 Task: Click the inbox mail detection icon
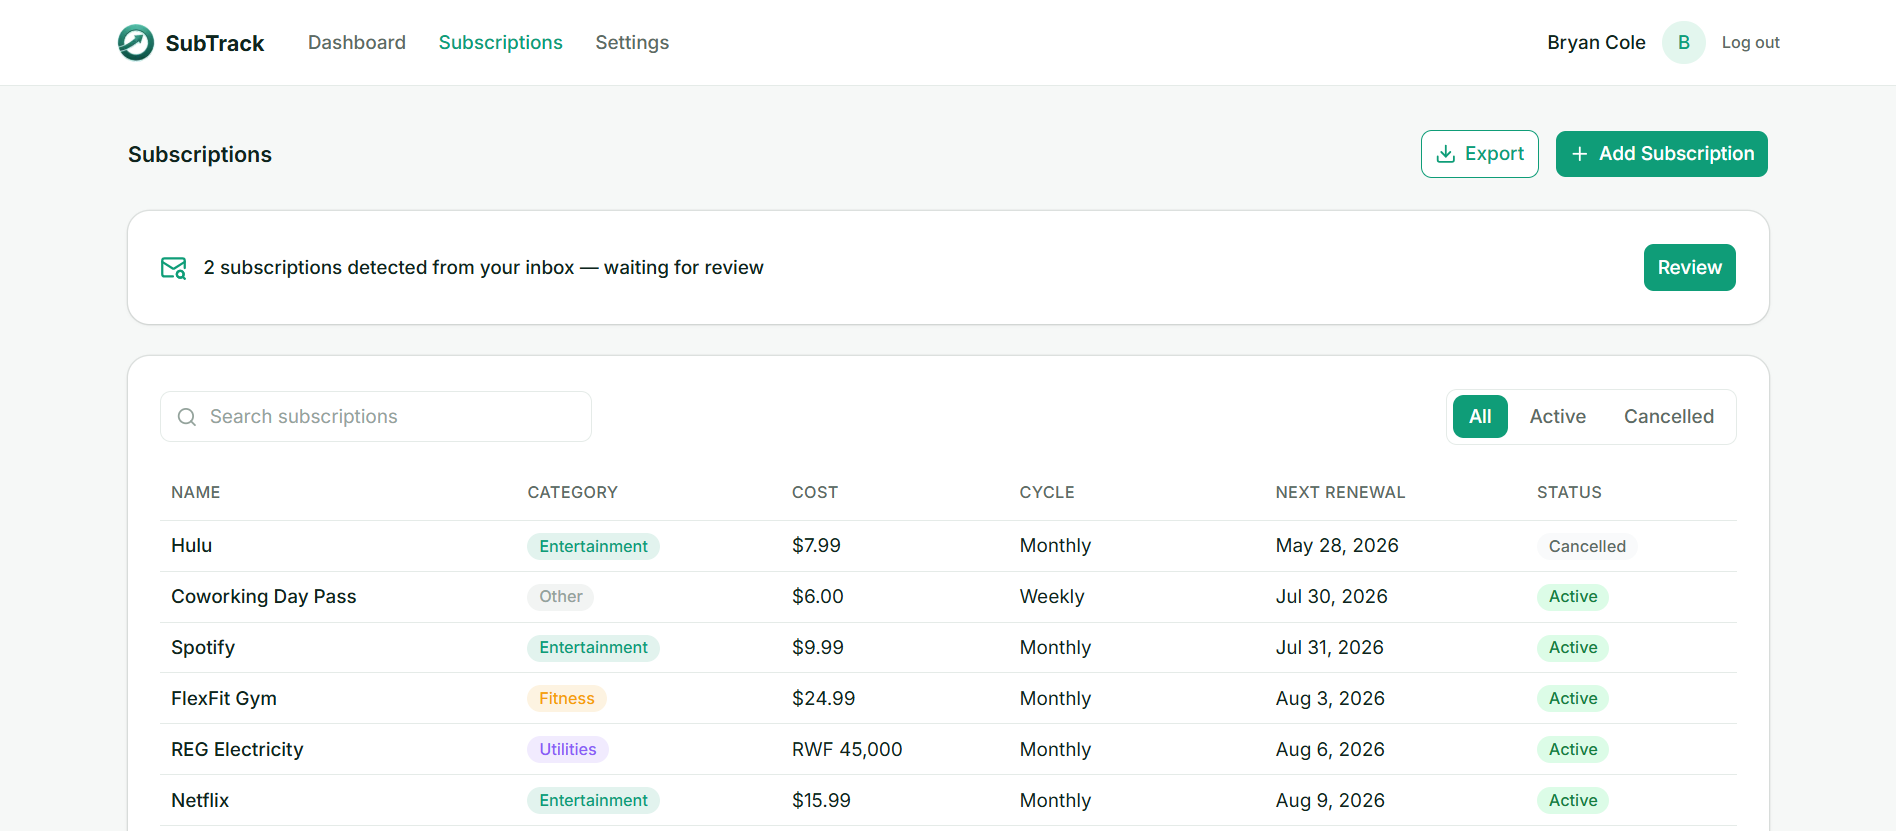point(174,268)
